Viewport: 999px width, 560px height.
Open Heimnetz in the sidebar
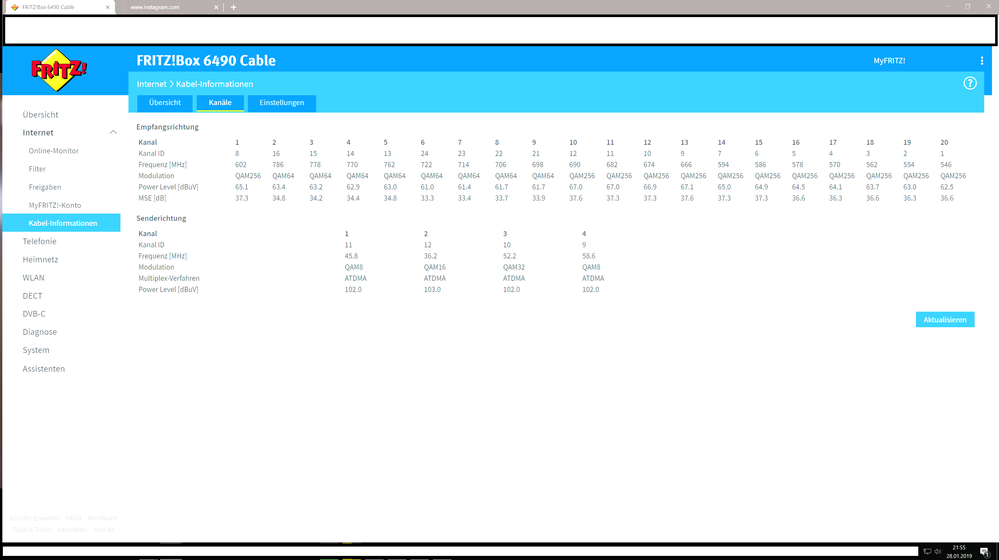click(x=40, y=259)
